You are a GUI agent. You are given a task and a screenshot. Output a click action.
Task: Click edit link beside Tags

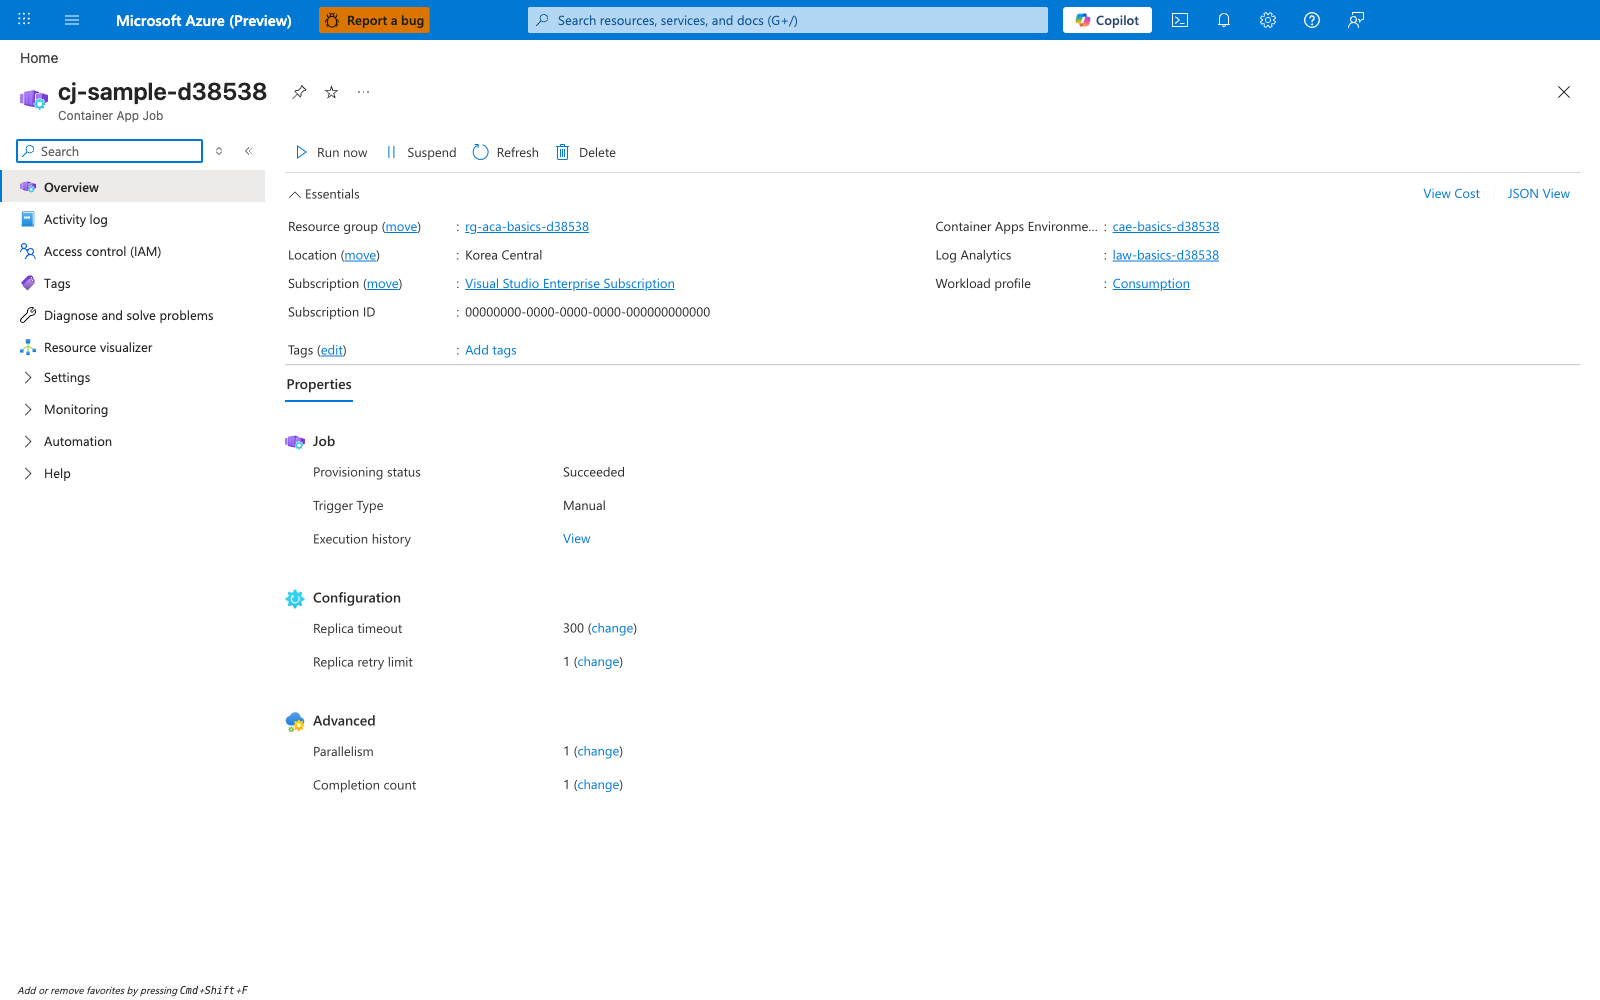tap(332, 350)
